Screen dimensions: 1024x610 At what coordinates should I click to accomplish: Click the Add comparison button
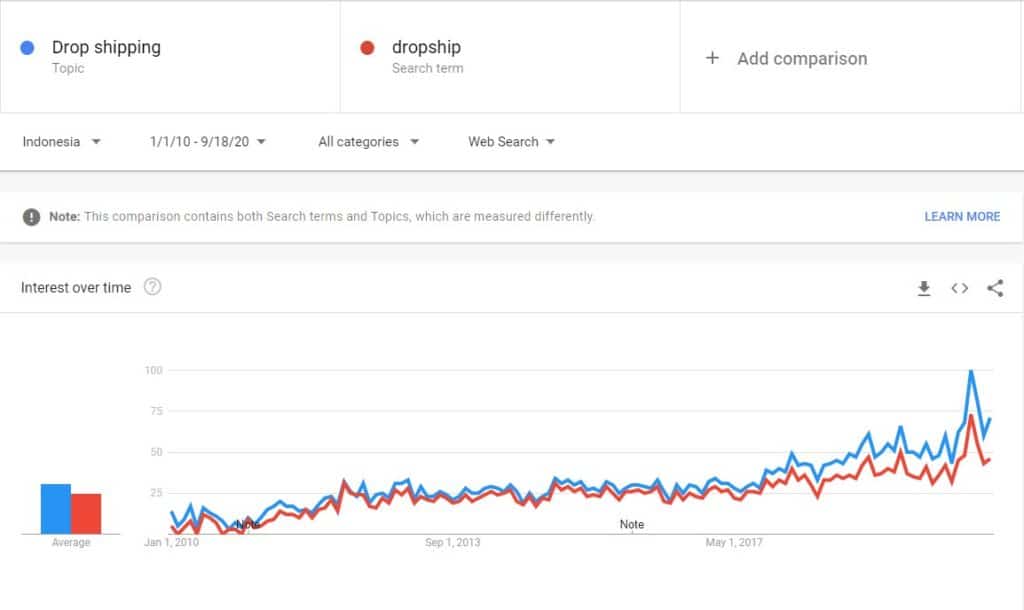802,58
